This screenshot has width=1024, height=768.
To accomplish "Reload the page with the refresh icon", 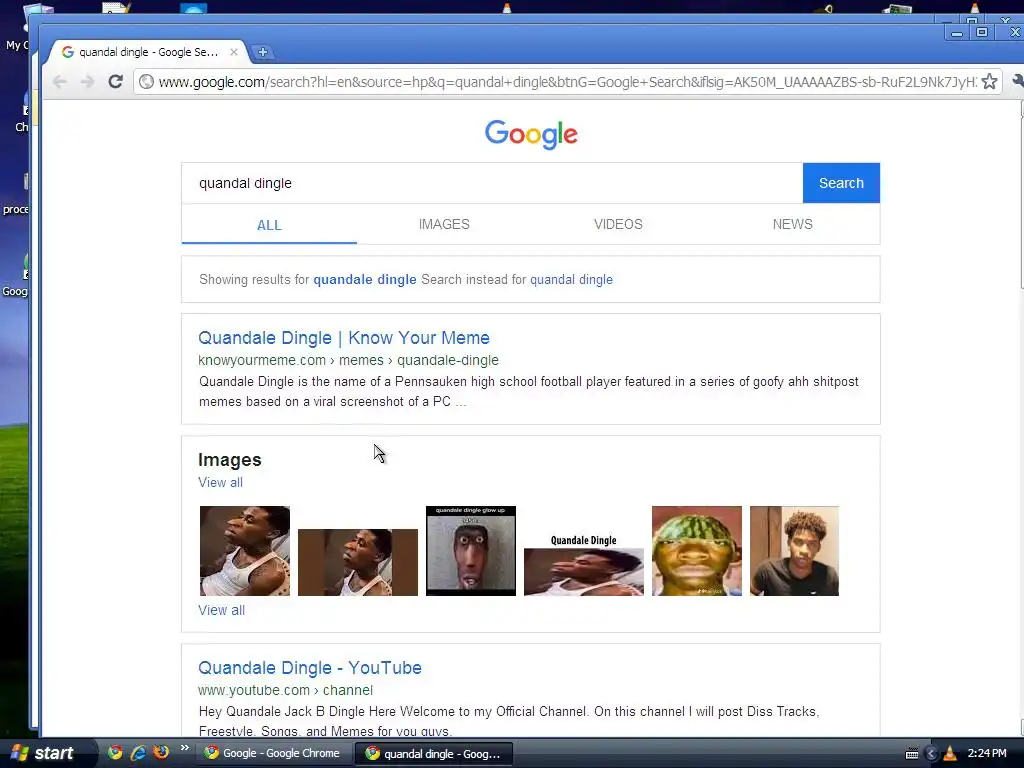I will 116,82.
